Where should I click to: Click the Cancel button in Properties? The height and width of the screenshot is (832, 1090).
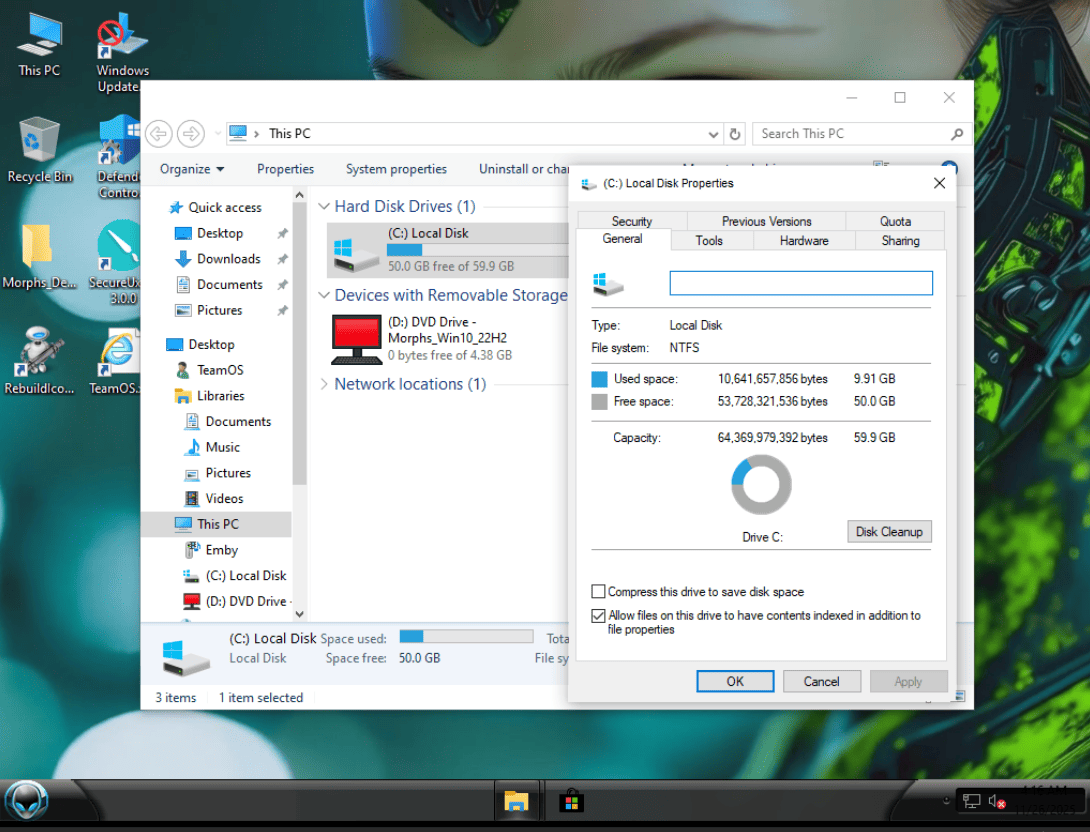pos(821,681)
